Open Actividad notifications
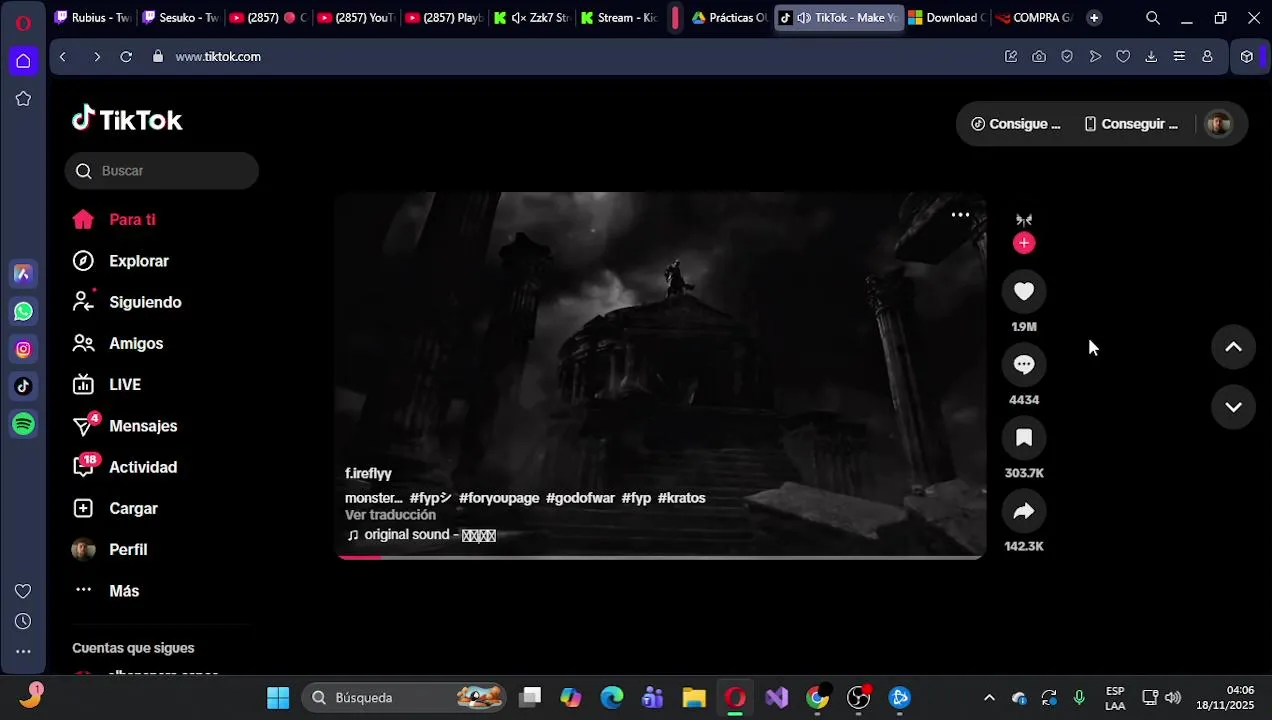Viewport: 1272px width, 720px height. point(143,467)
